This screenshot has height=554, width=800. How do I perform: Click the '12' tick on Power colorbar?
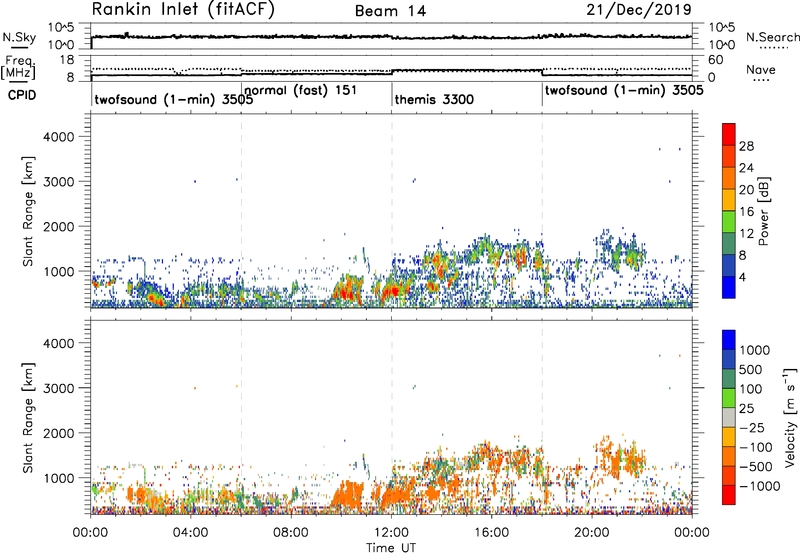[746, 234]
